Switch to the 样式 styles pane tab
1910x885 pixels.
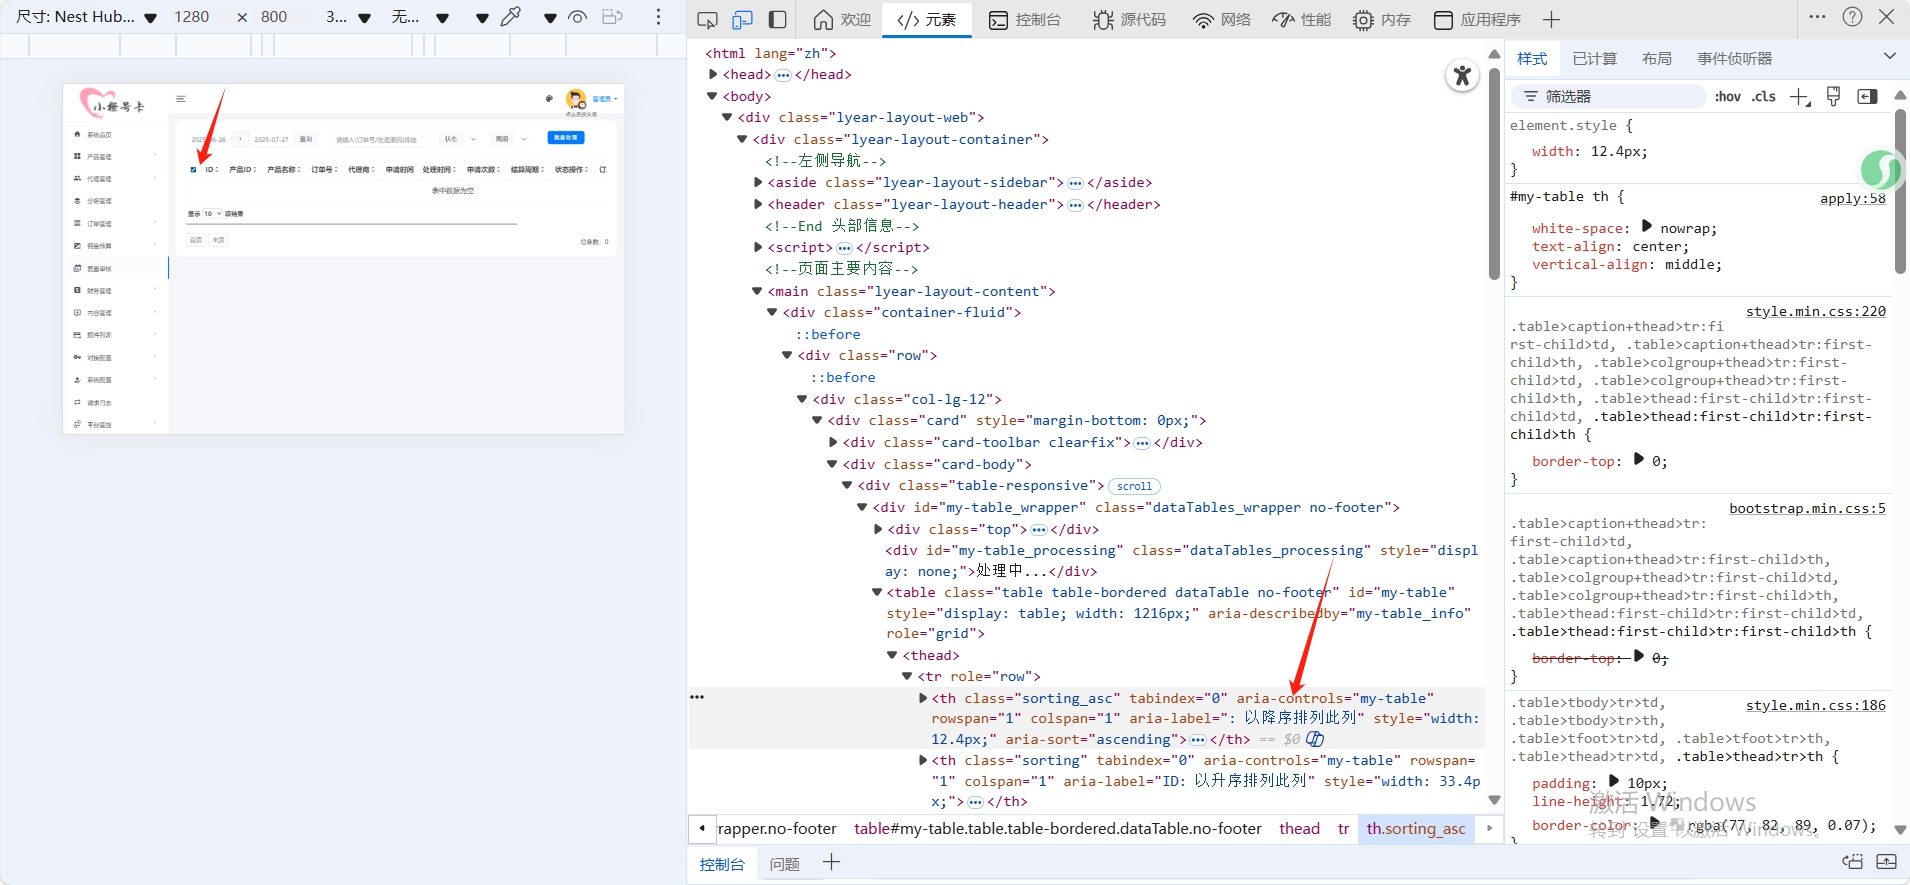click(x=1532, y=58)
